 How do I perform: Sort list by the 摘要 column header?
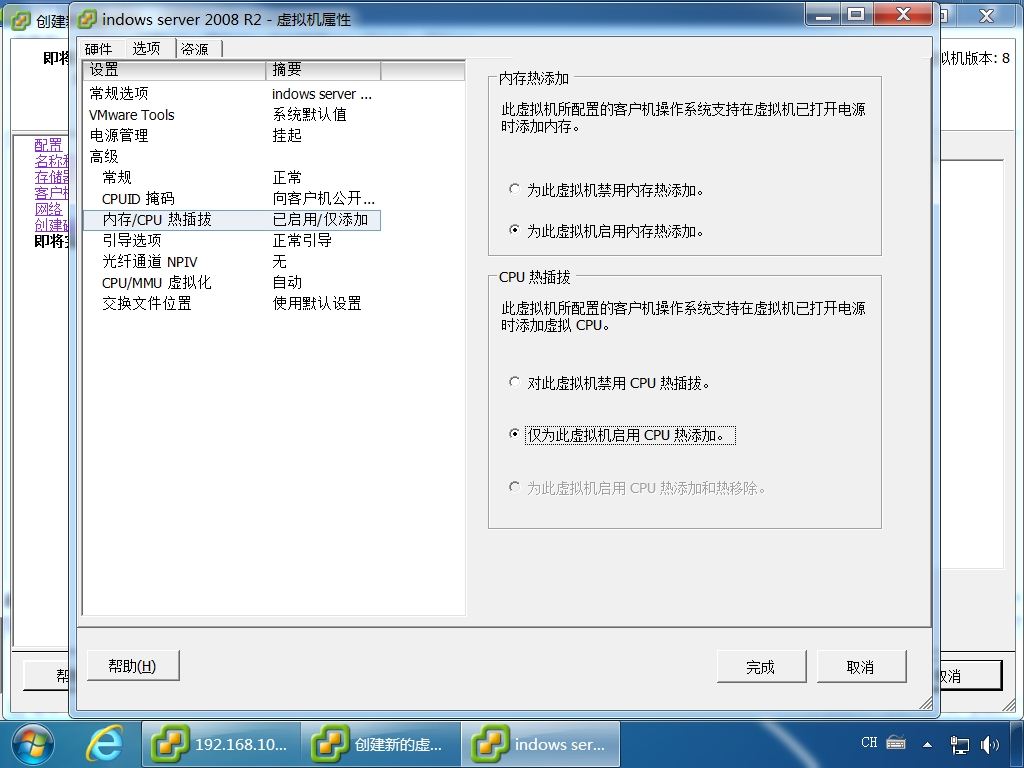pos(323,70)
